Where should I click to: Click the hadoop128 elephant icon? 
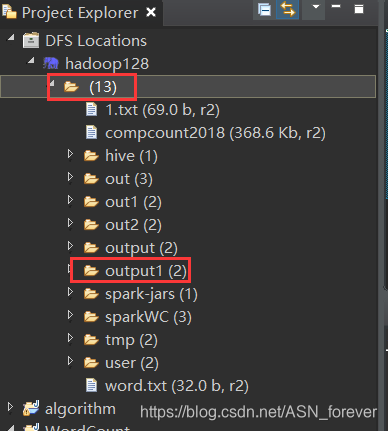pos(51,63)
